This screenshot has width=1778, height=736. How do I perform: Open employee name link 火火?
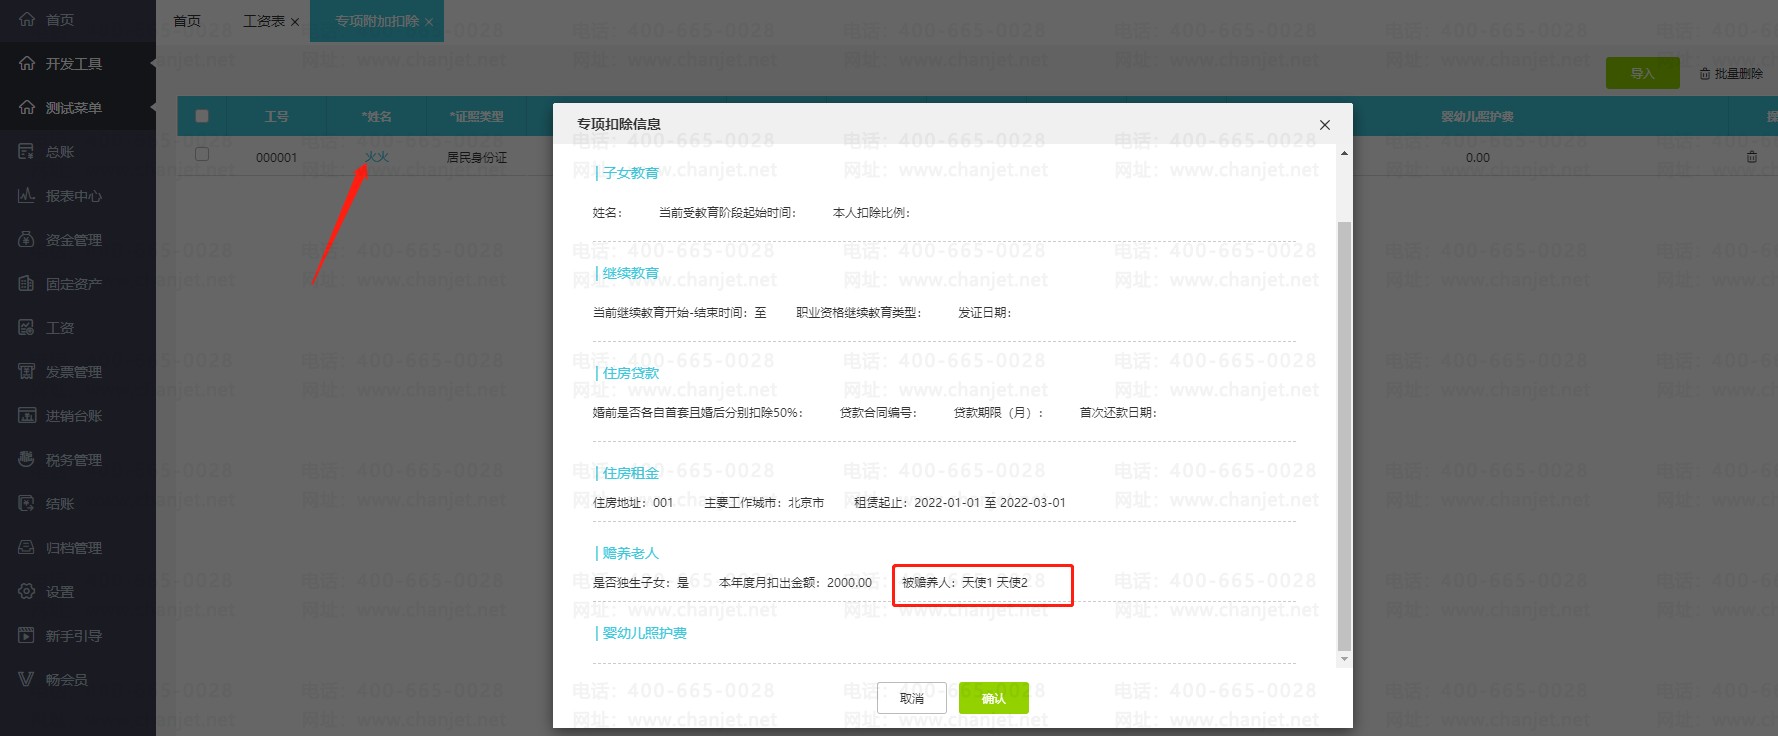pos(377,157)
